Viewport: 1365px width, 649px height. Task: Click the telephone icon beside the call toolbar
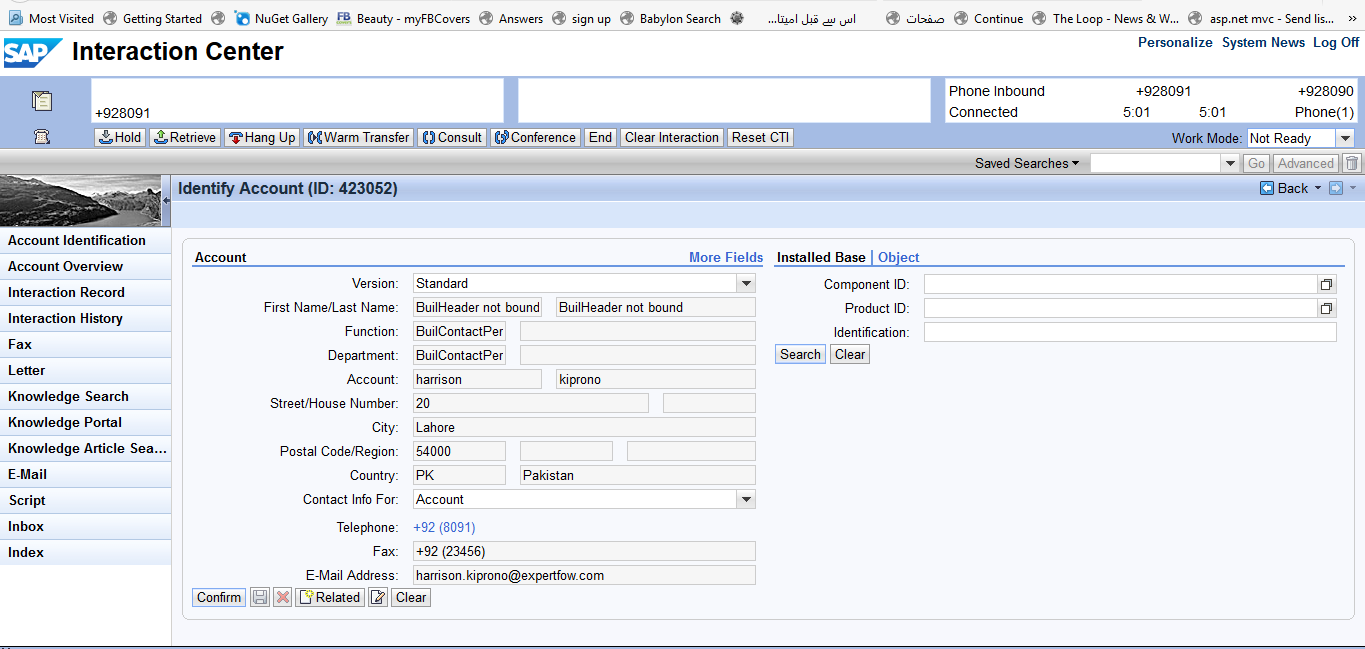coord(42,137)
